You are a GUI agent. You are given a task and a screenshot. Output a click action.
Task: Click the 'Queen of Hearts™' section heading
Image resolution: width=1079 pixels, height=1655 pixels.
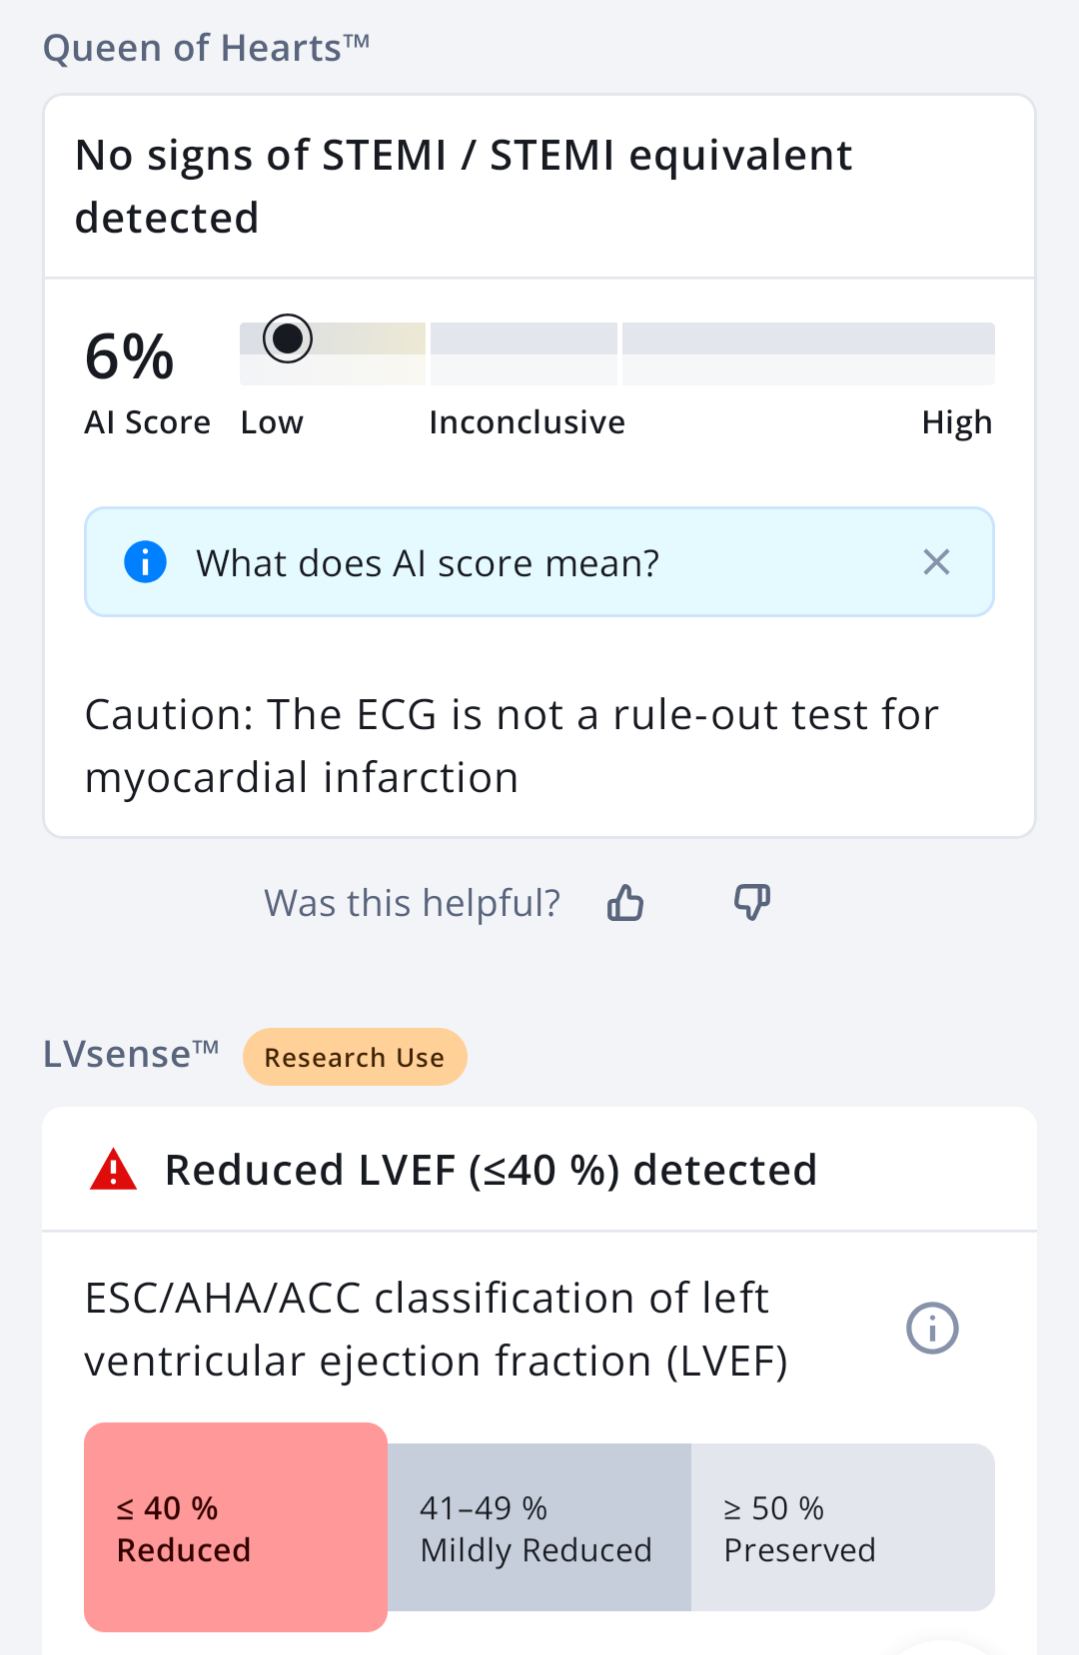click(x=207, y=48)
